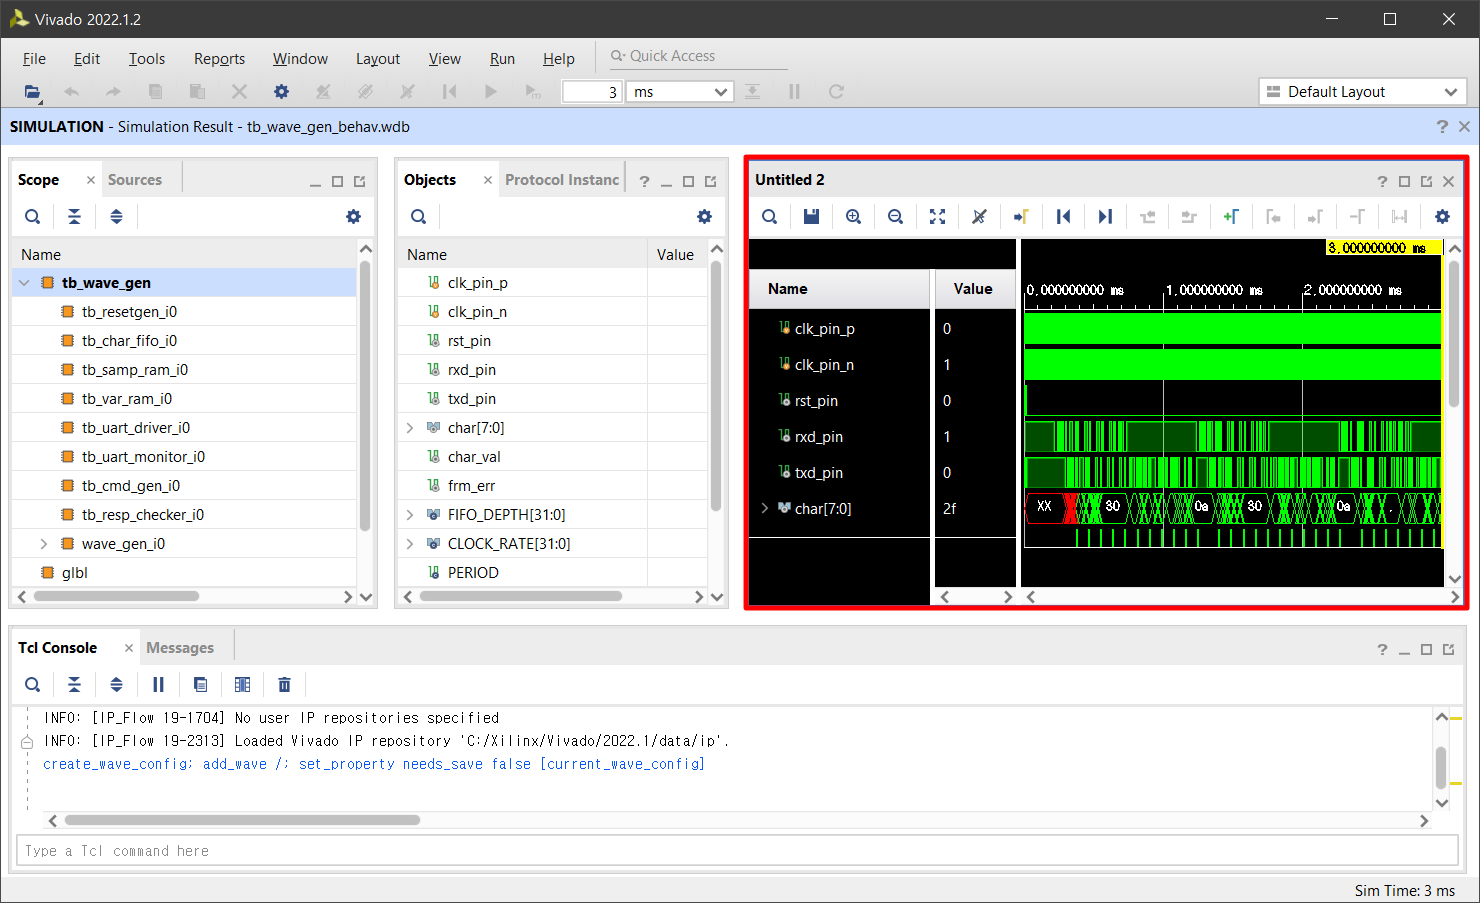Click the Scope panel horizontal scrollbar

116,596
